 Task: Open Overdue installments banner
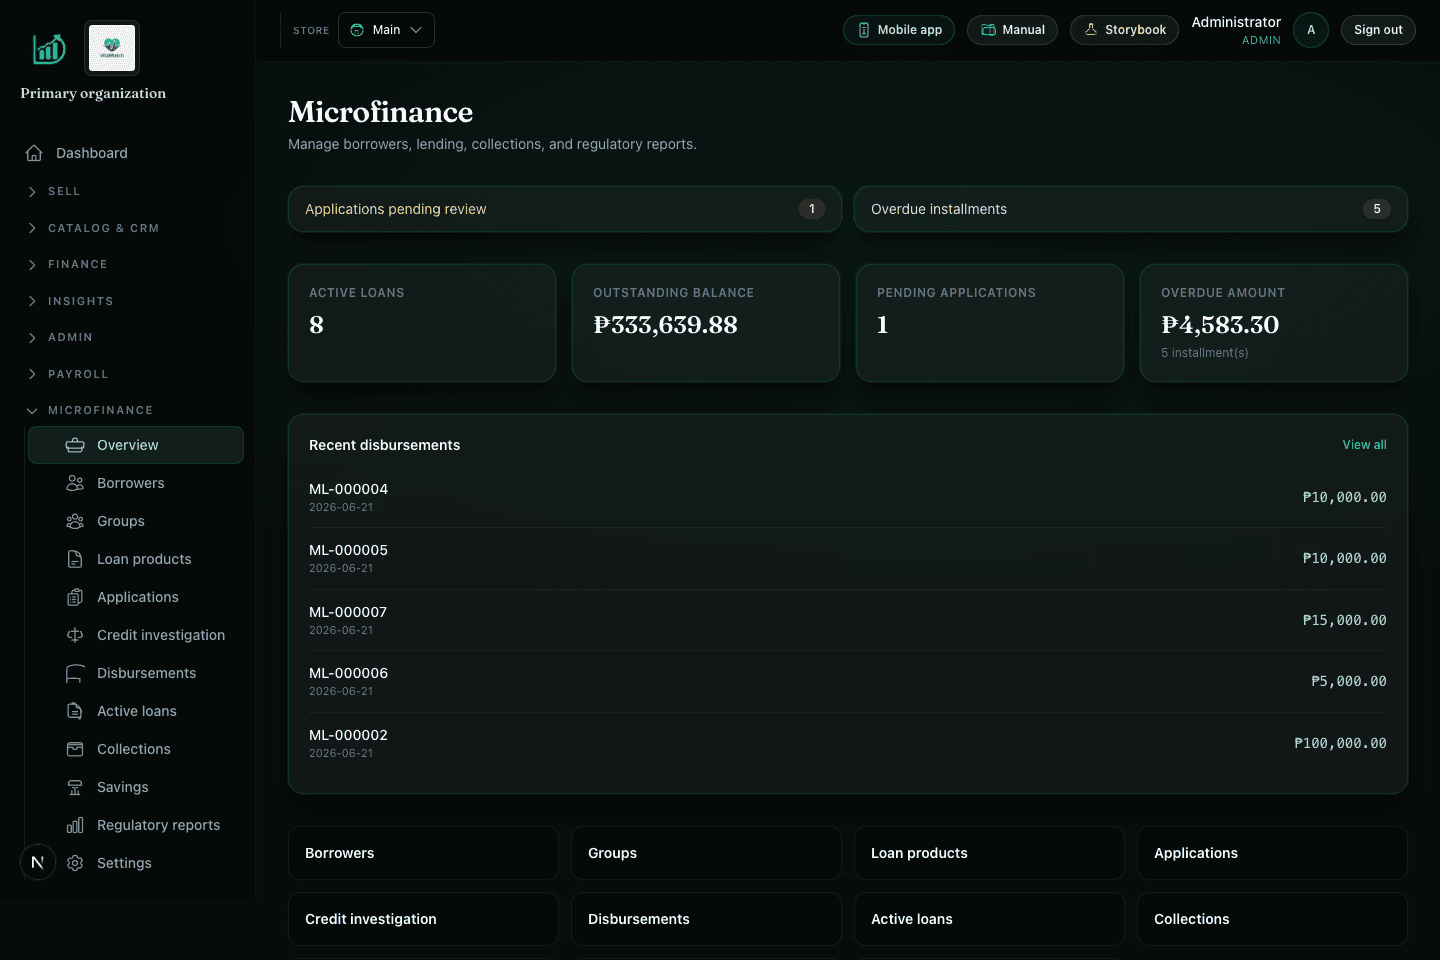tap(1131, 209)
